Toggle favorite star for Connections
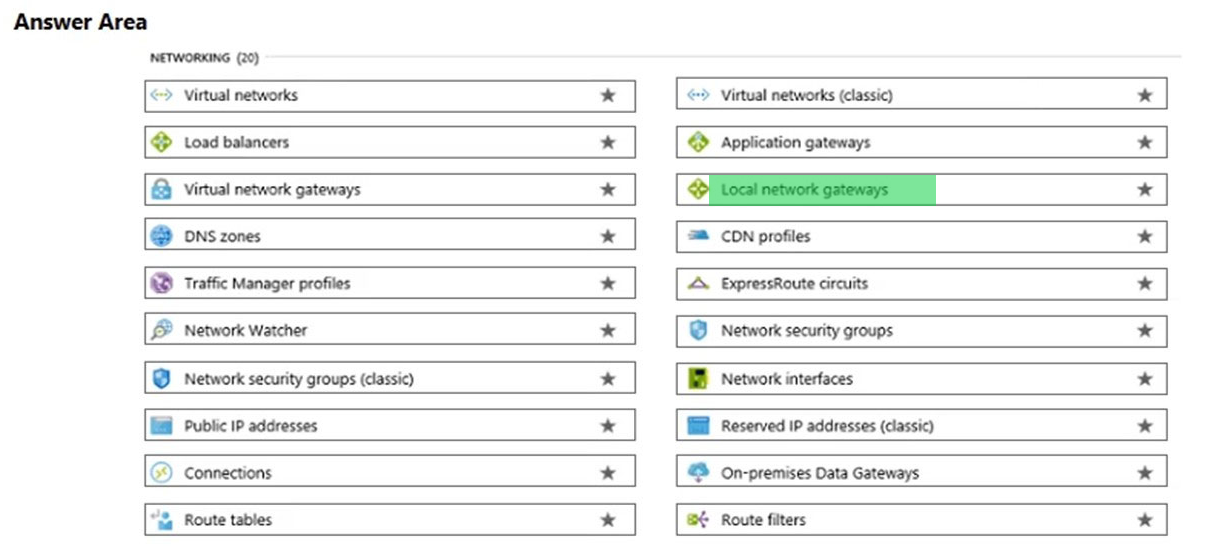This screenshot has width=1220, height=553. click(x=607, y=473)
